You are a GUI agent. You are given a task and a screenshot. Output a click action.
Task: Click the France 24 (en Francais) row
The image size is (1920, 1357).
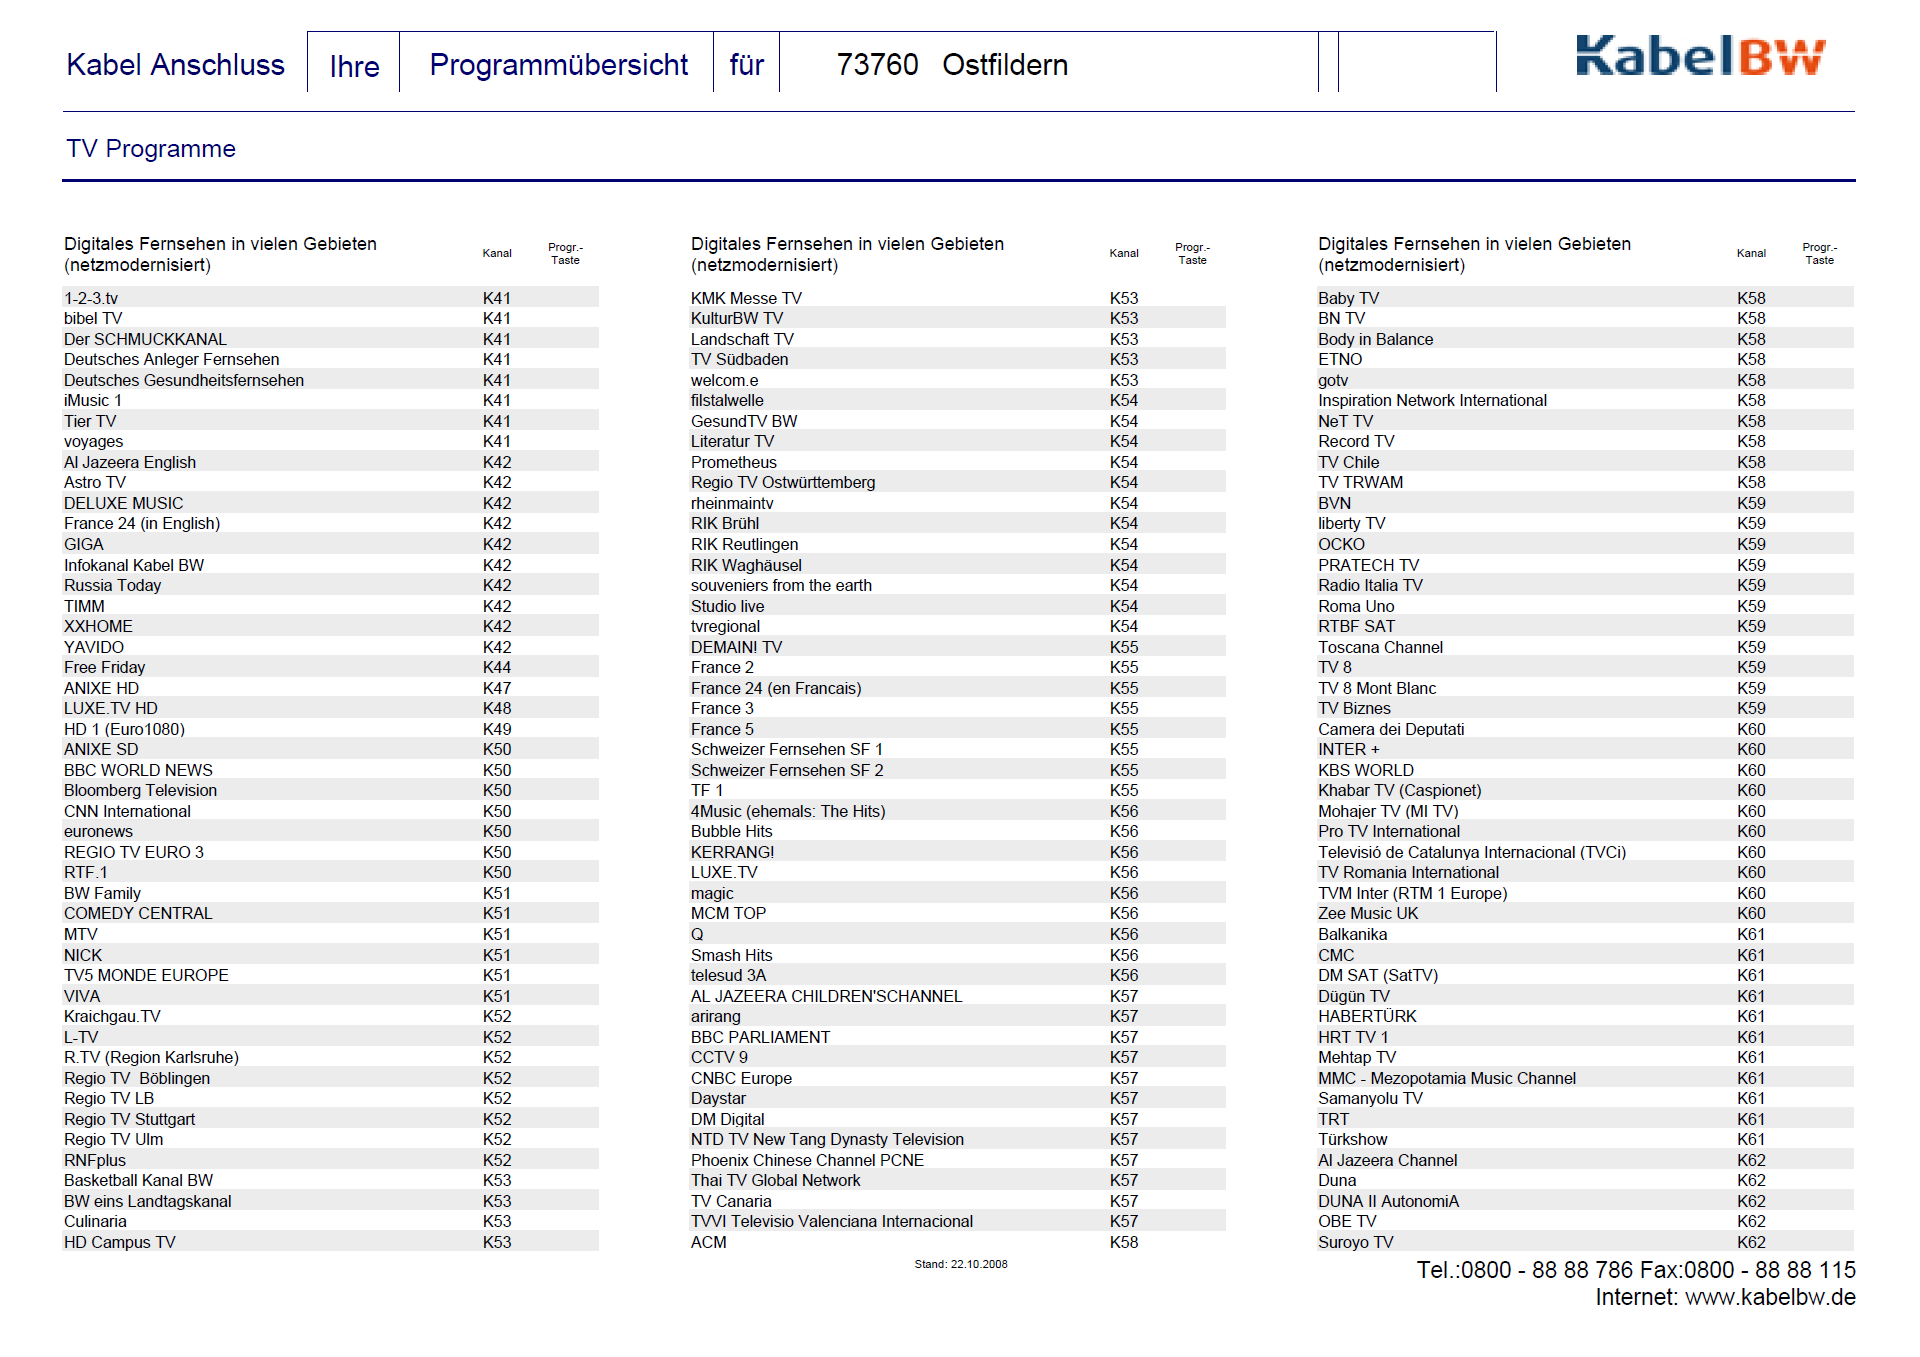[775, 688]
